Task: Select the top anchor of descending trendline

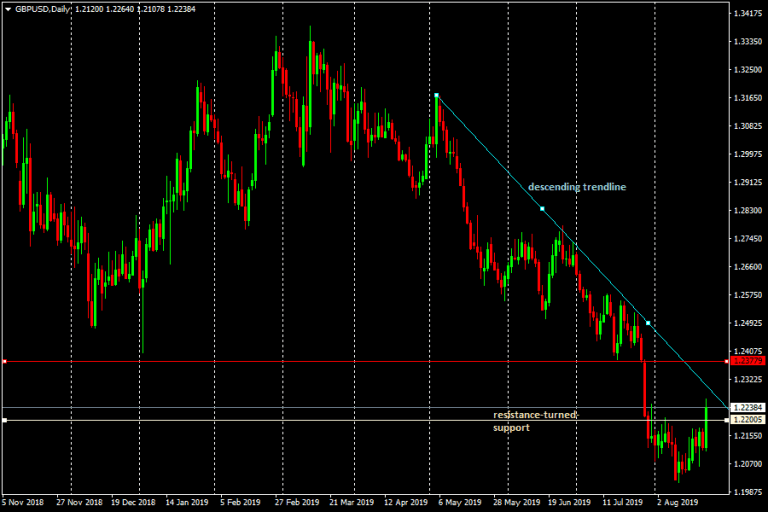Action: pyautogui.click(x=437, y=95)
